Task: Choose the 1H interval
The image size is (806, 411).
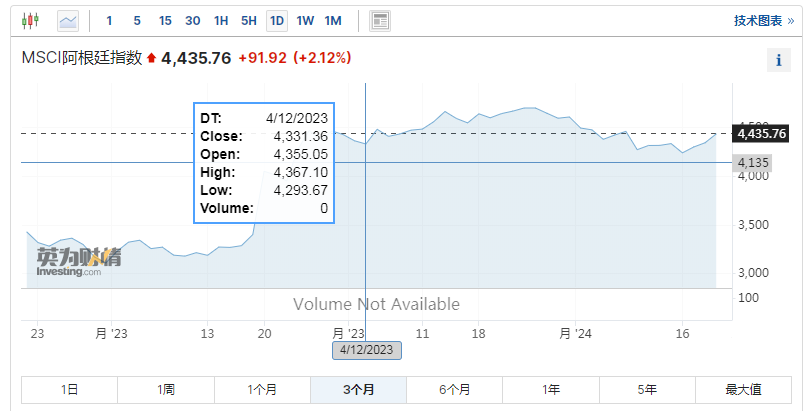Action: 221,21
